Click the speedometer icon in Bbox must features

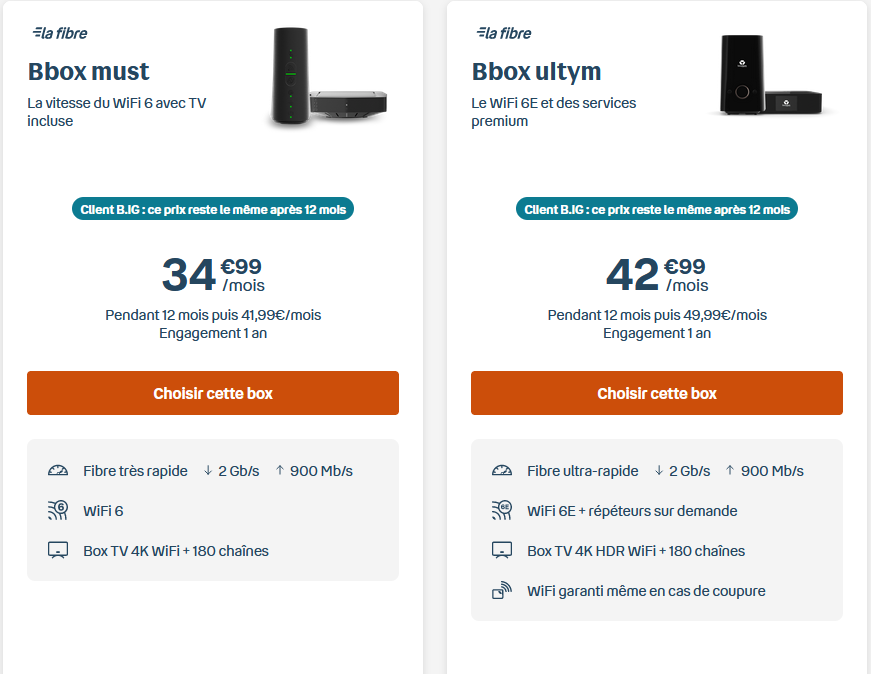(58, 471)
